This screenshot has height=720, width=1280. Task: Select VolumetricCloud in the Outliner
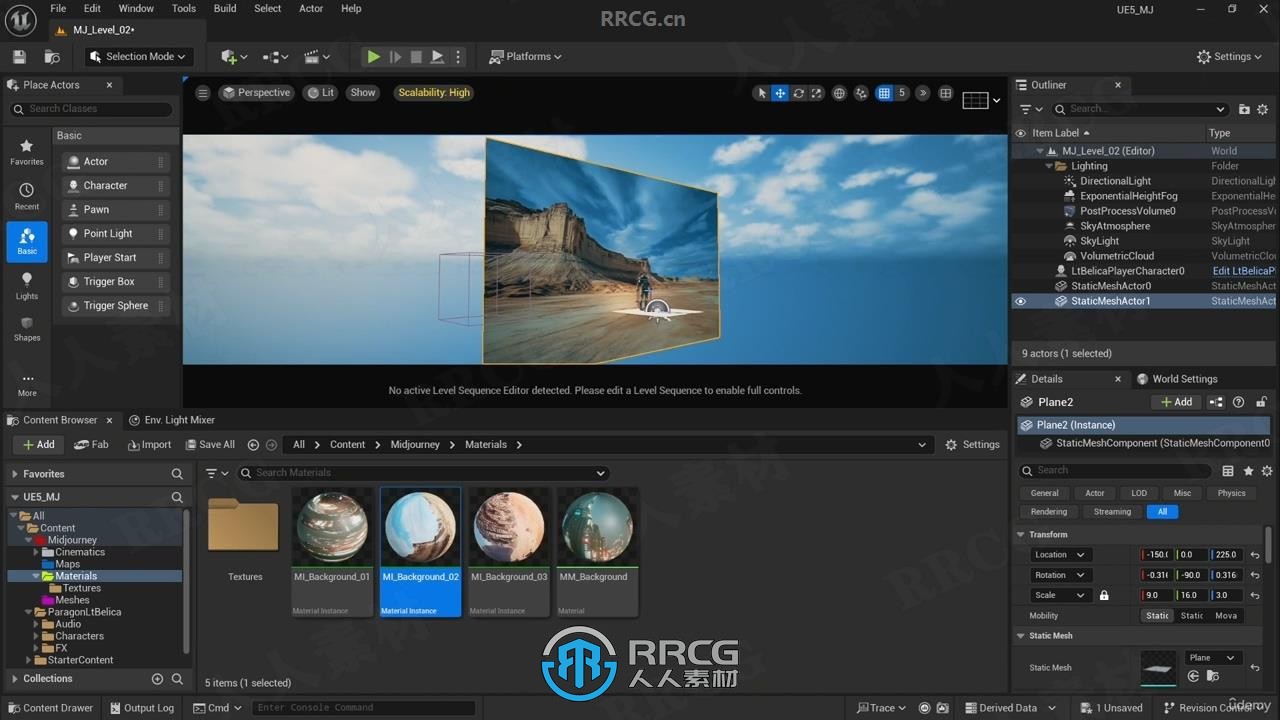click(x=1117, y=256)
